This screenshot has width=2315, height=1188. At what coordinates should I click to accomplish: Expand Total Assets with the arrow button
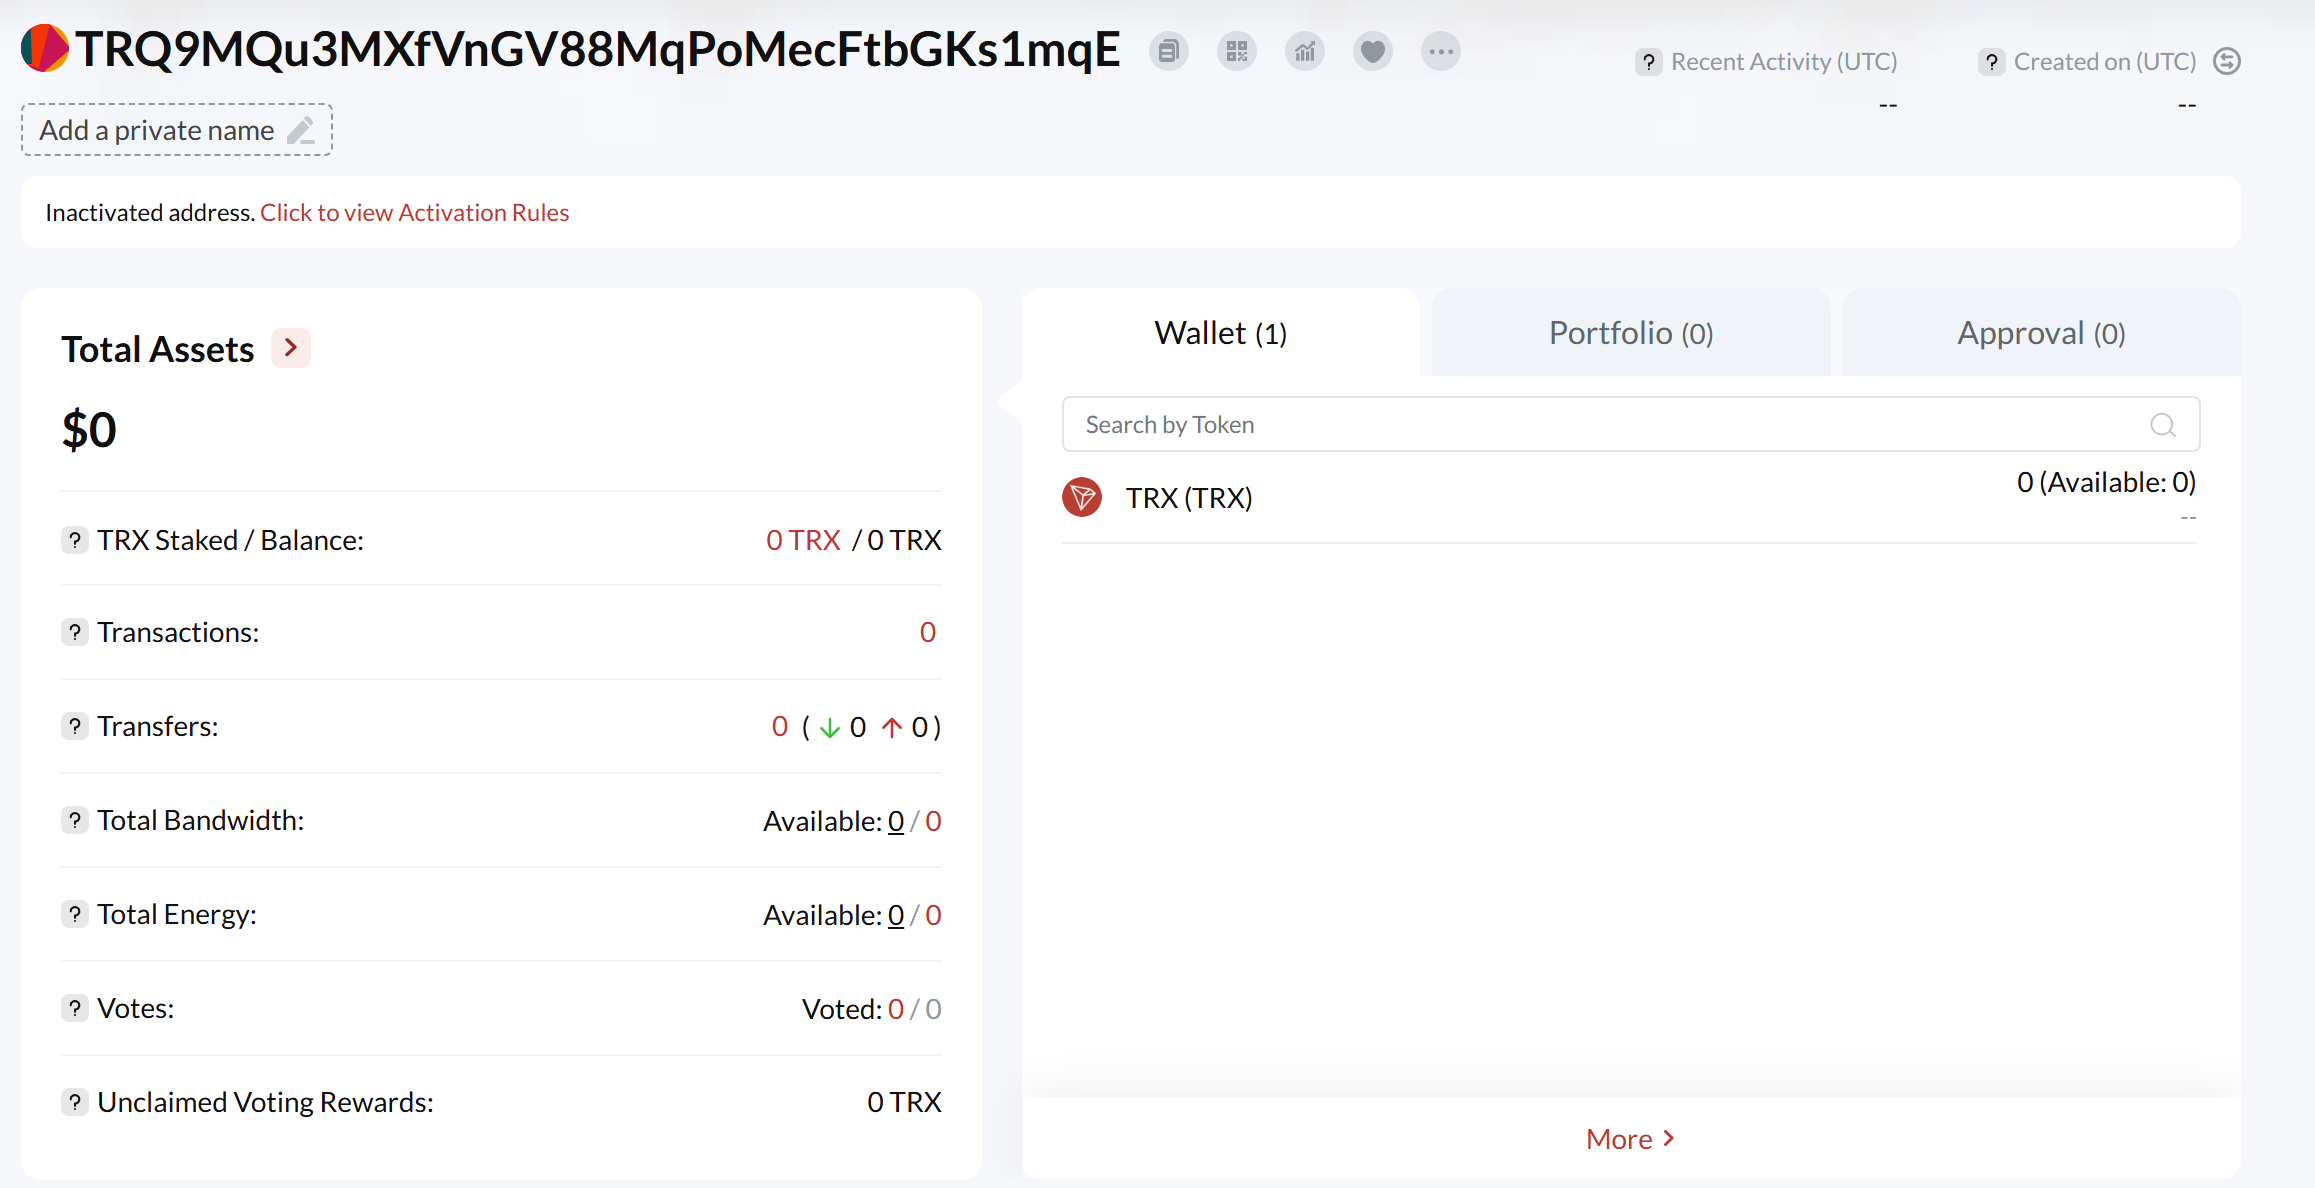(291, 348)
